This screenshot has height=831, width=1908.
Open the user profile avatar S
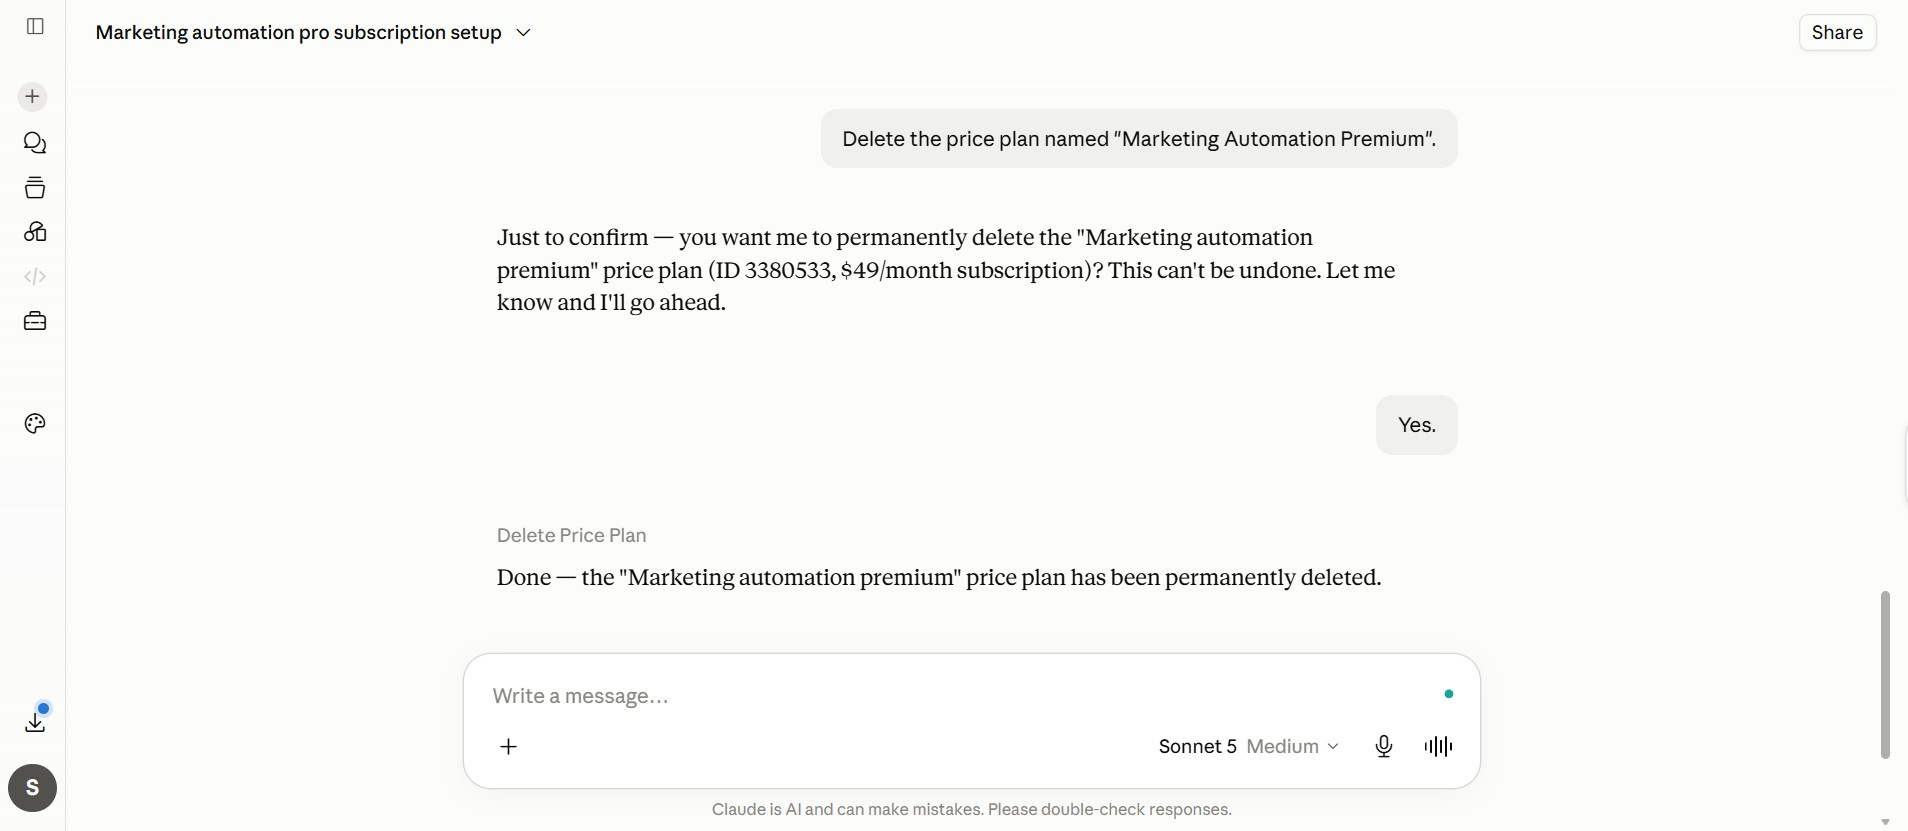[32, 788]
